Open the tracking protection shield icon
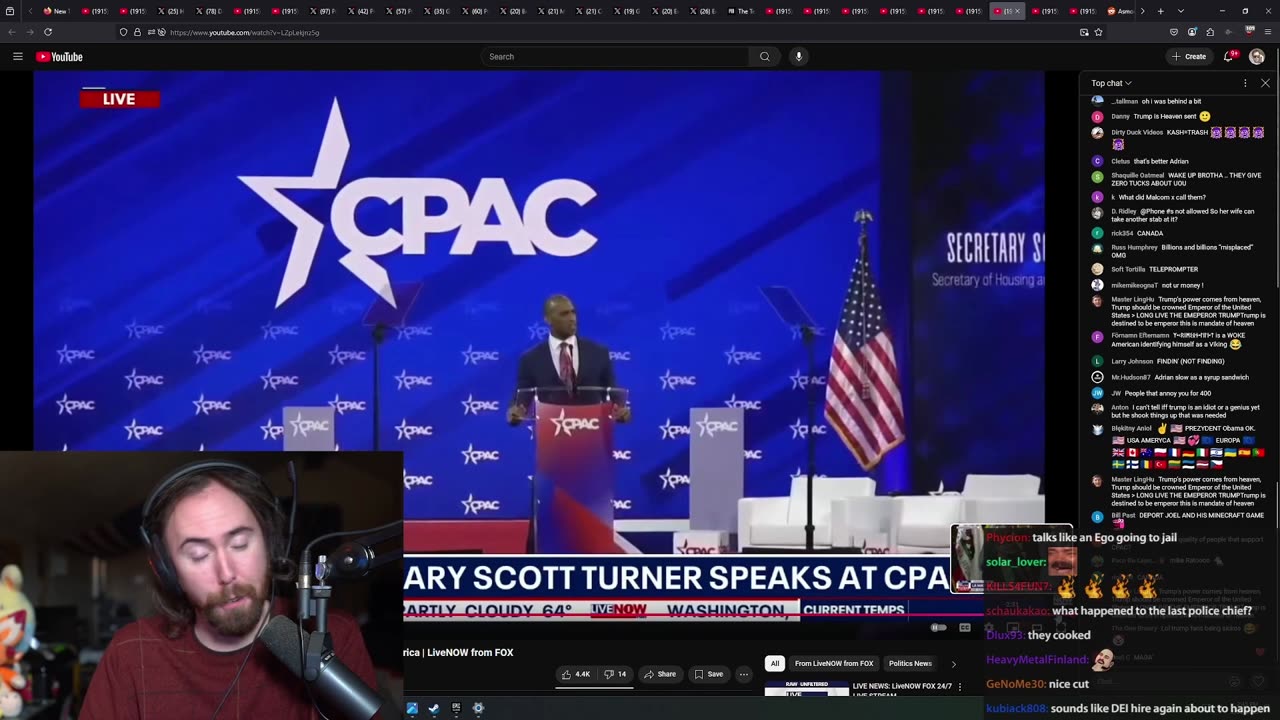The height and width of the screenshot is (720, 1280). [123, 32]
